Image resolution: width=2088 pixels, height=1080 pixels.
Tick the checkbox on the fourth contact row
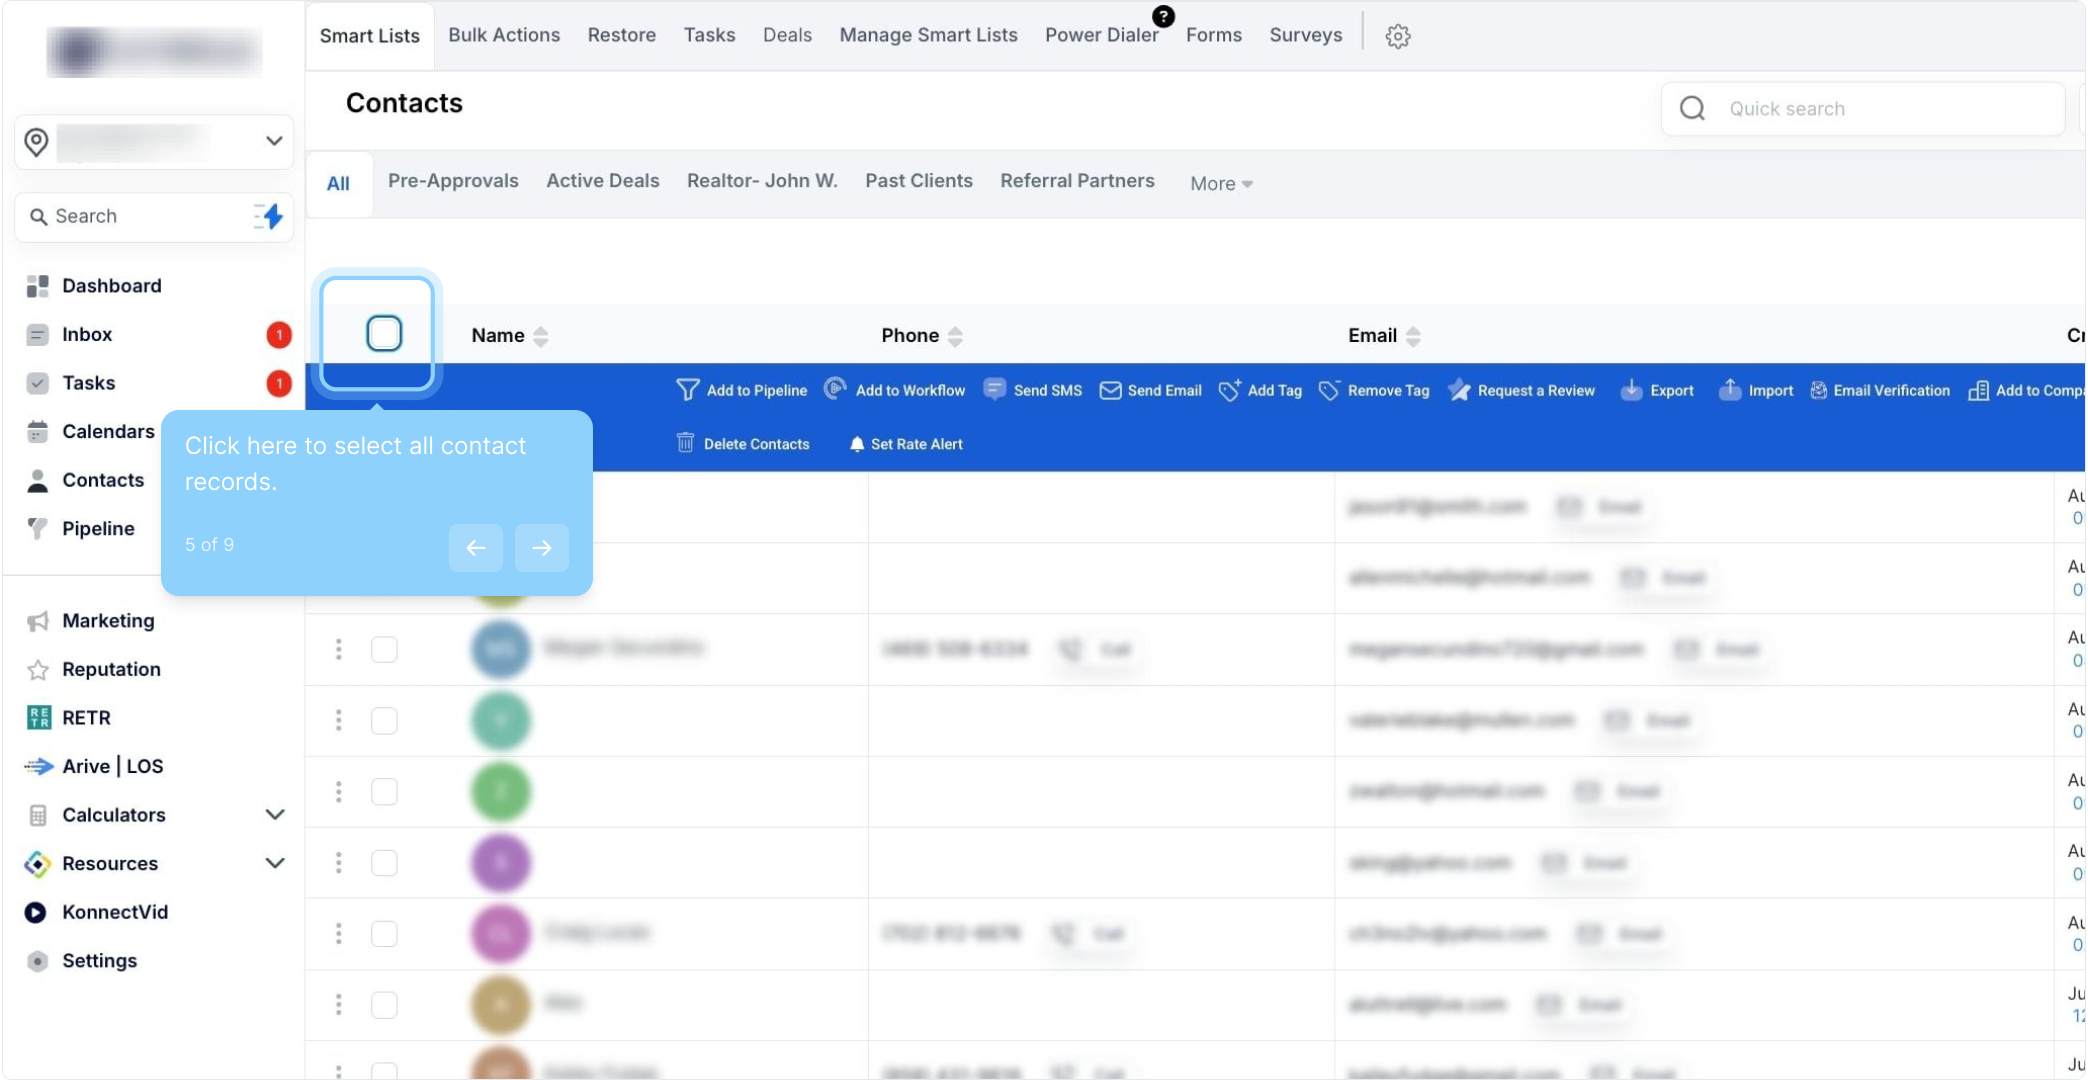click(384, 720)
